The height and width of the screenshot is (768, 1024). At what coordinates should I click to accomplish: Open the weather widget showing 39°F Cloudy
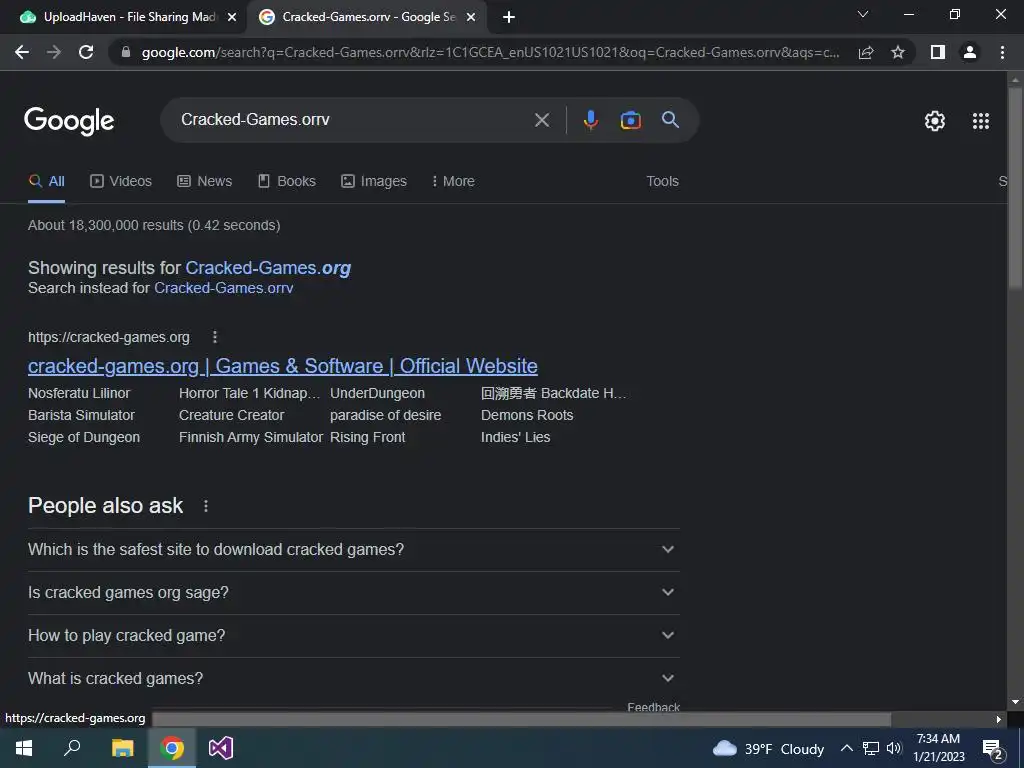769,748
